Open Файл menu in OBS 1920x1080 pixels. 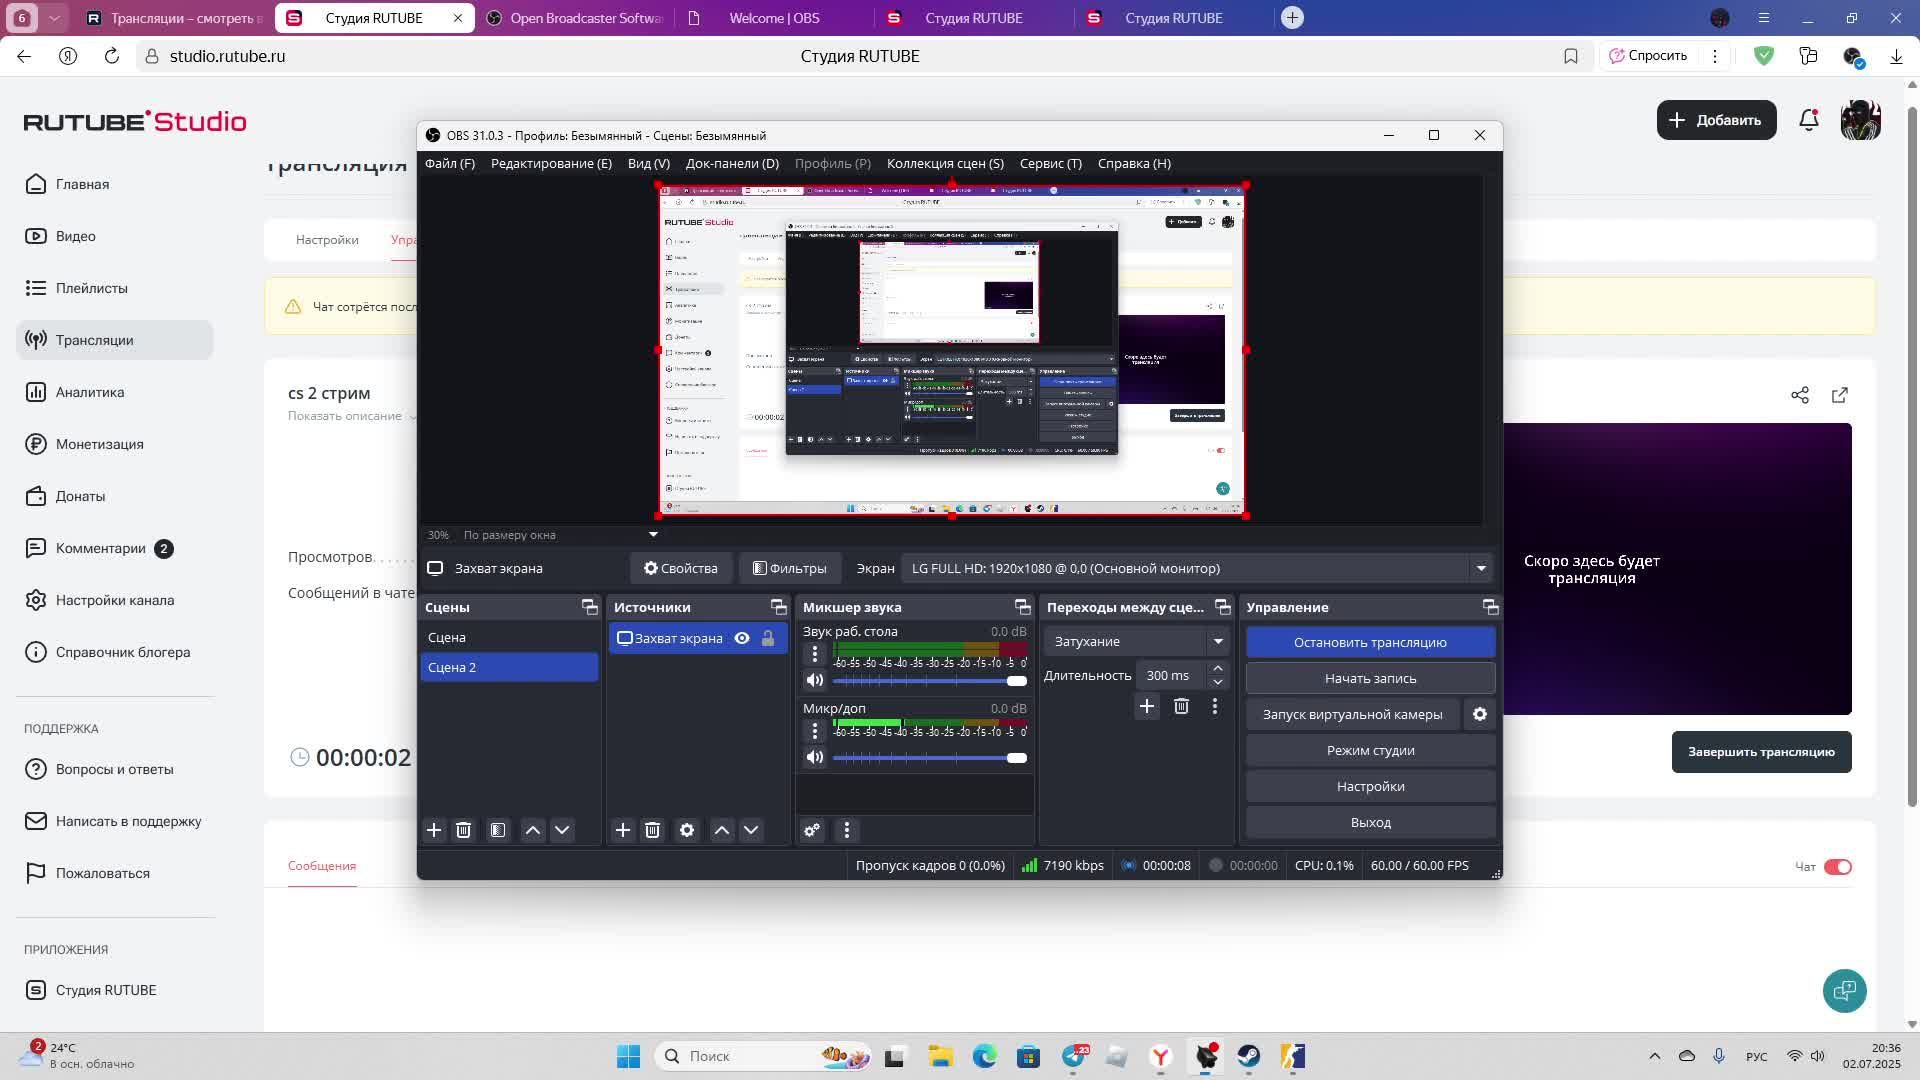pyautogui.click(x=450, y=163)
